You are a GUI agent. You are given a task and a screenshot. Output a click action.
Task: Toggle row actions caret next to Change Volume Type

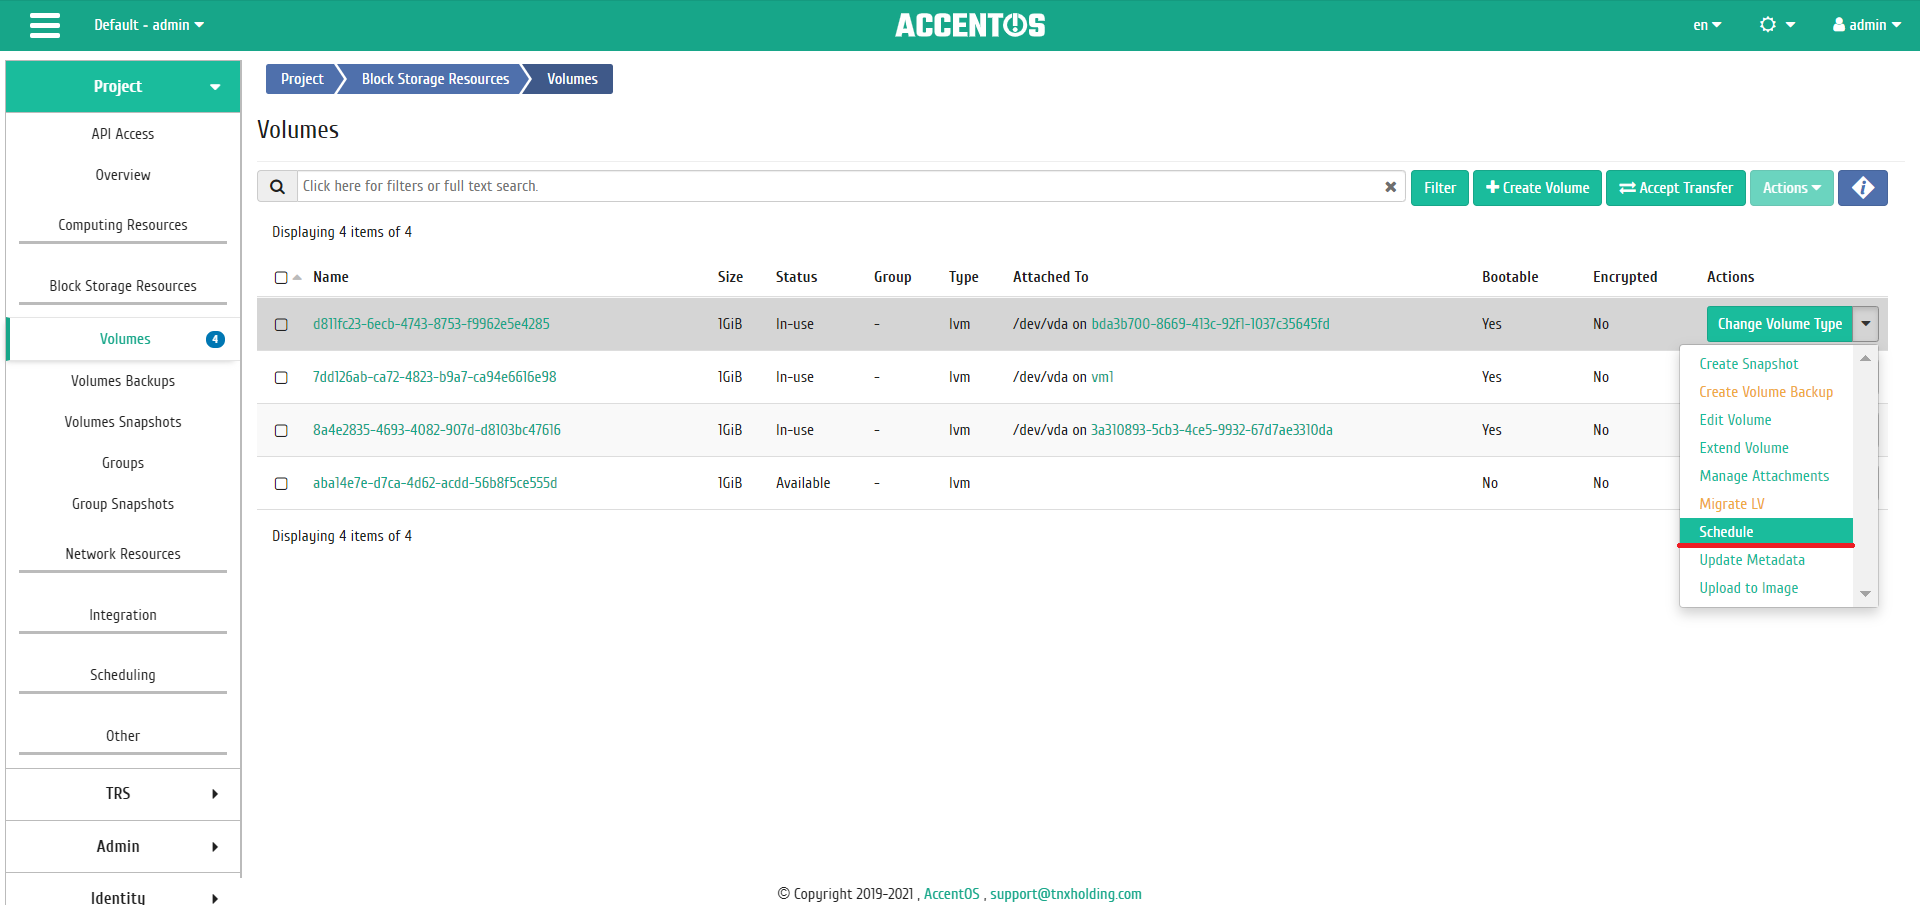click(1866, 324)
